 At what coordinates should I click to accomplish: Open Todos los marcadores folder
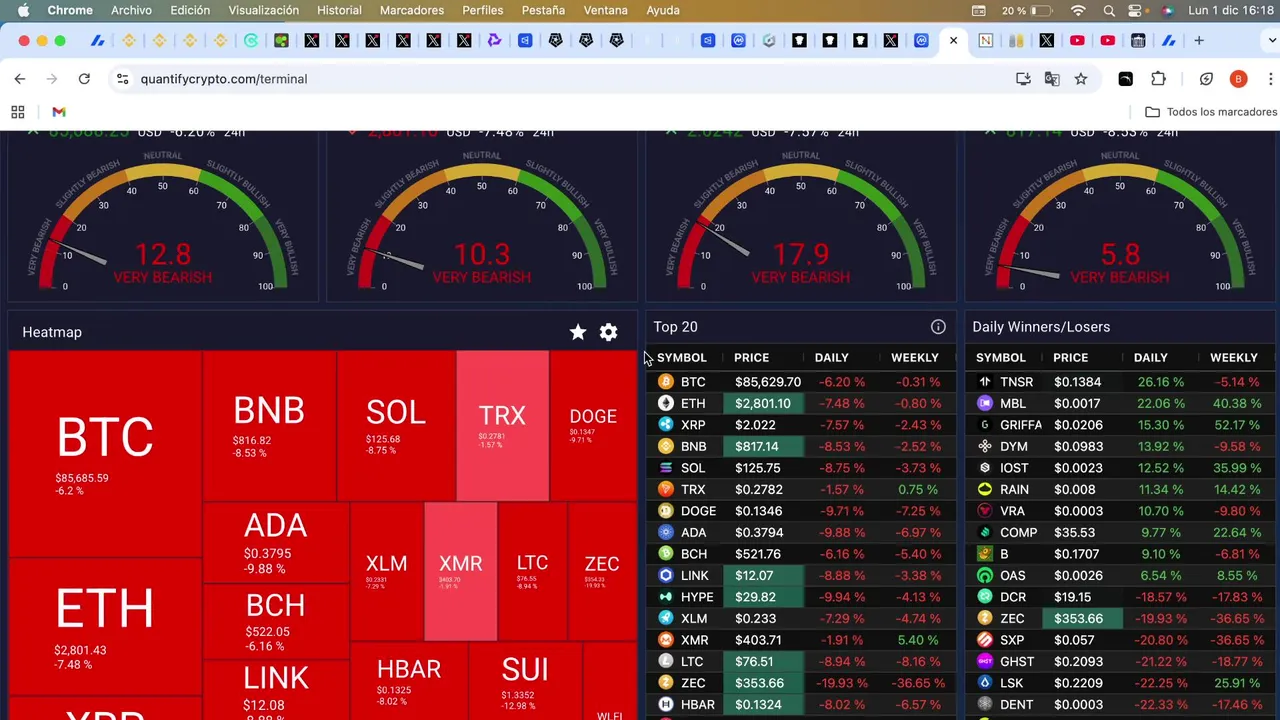[x=1211, y=112]
